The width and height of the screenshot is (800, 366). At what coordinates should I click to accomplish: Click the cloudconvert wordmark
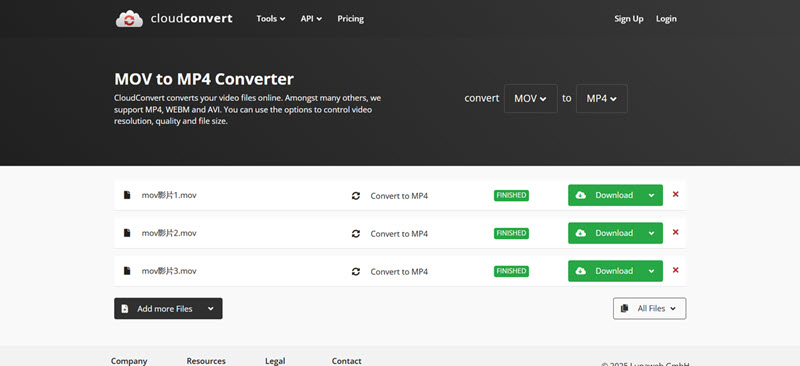pyautogui.click(x=191, y=19)
